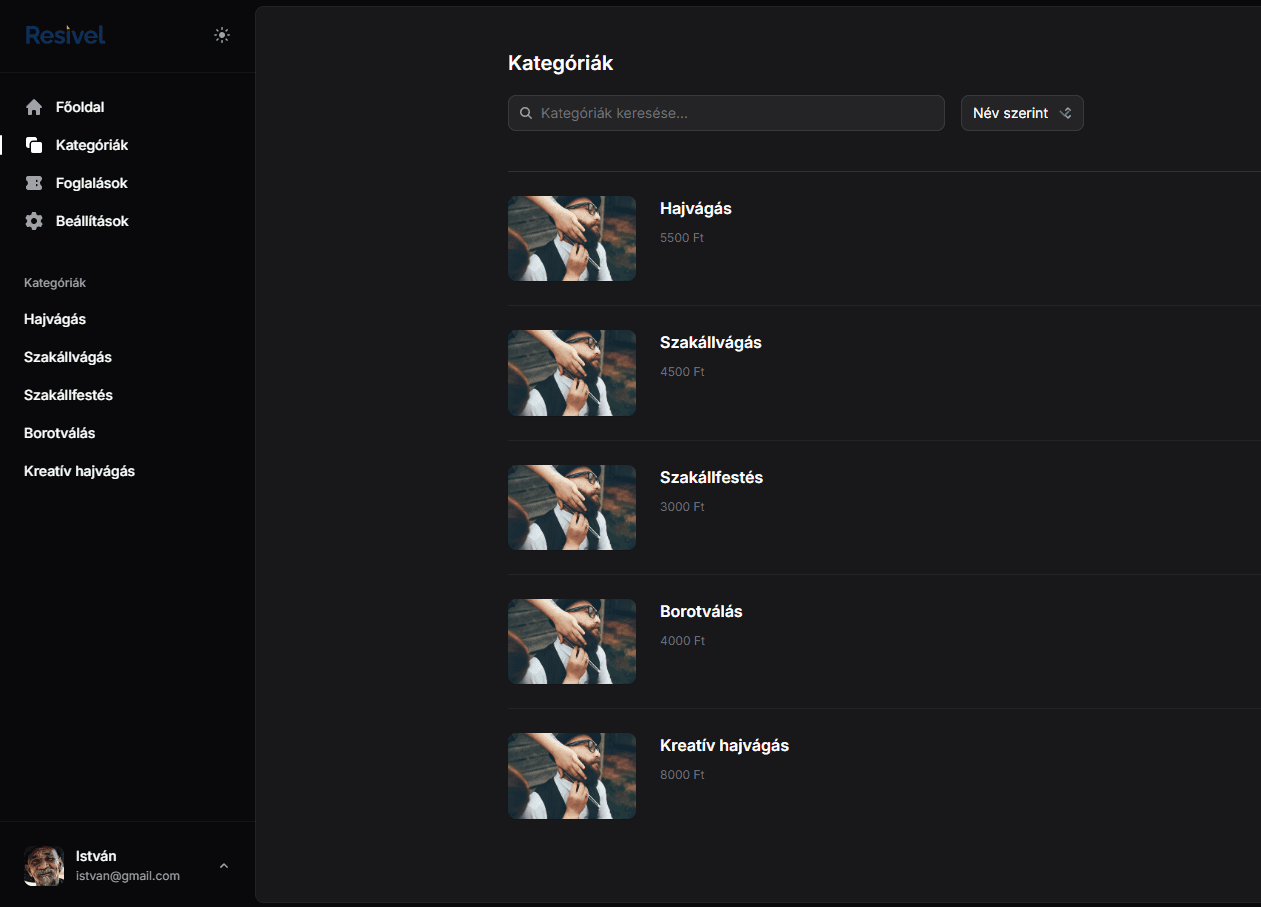The image size is (1261, 907).
Task: Click the Szakállfestés title in main list
Action: (x=711, y=478)
